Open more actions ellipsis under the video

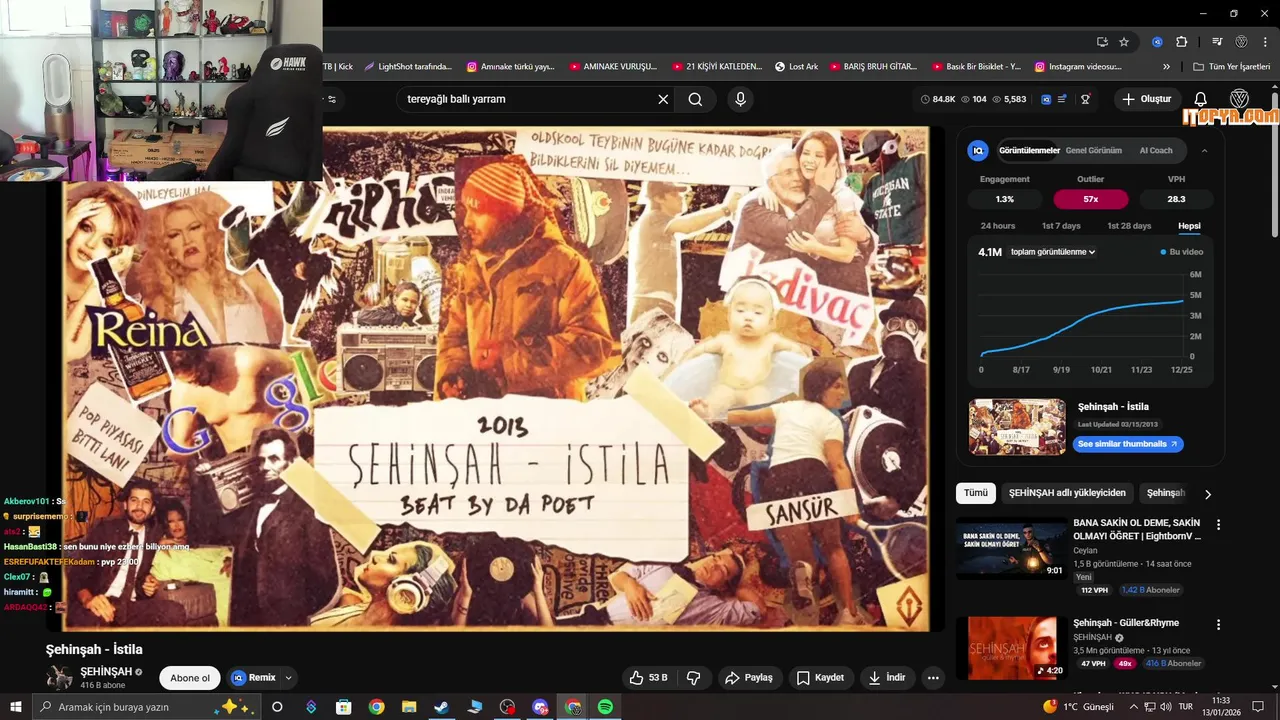pos(933,678)
